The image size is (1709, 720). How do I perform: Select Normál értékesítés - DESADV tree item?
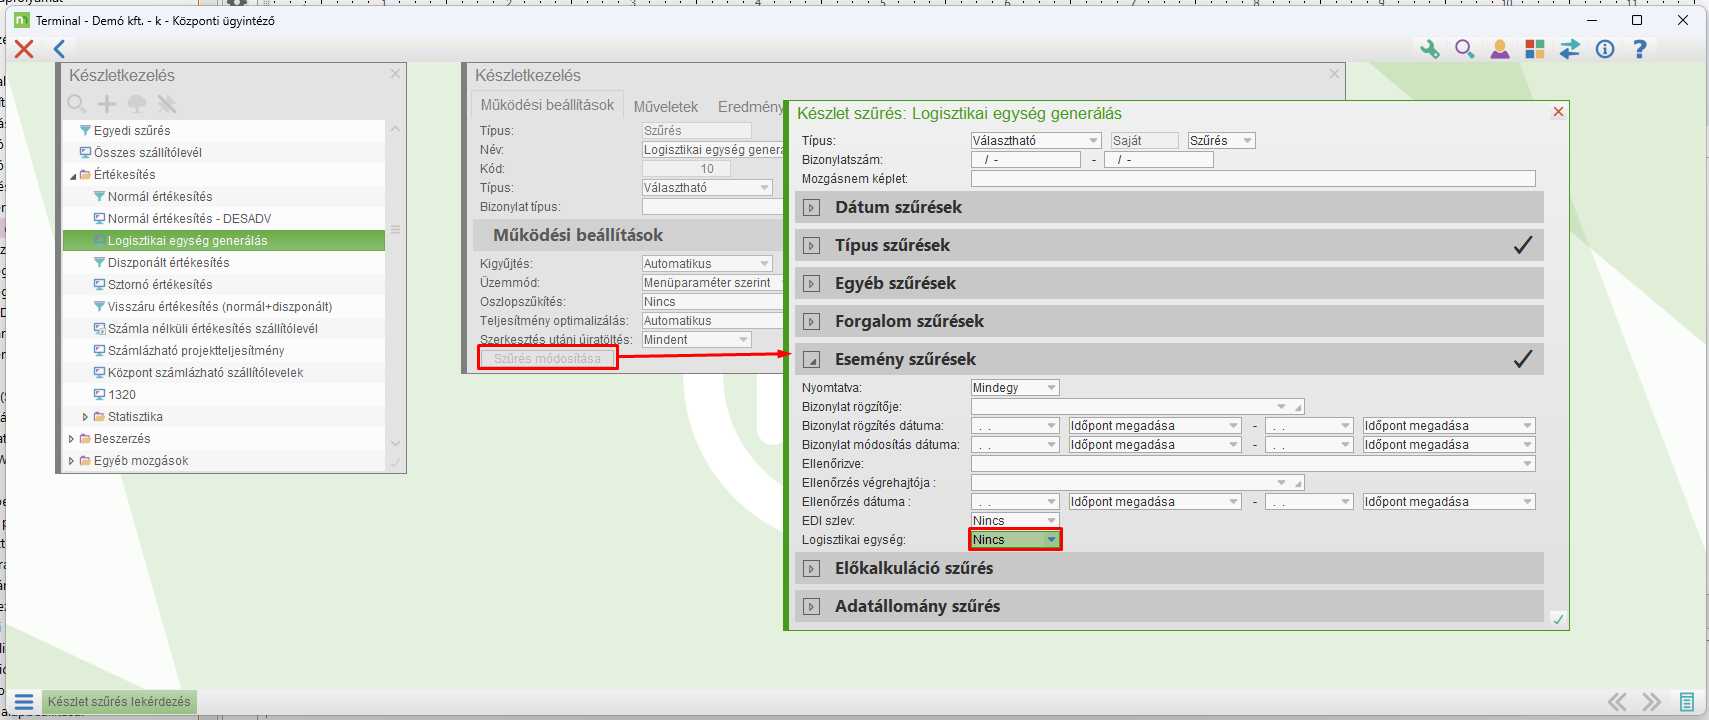(x=189, y=219)
